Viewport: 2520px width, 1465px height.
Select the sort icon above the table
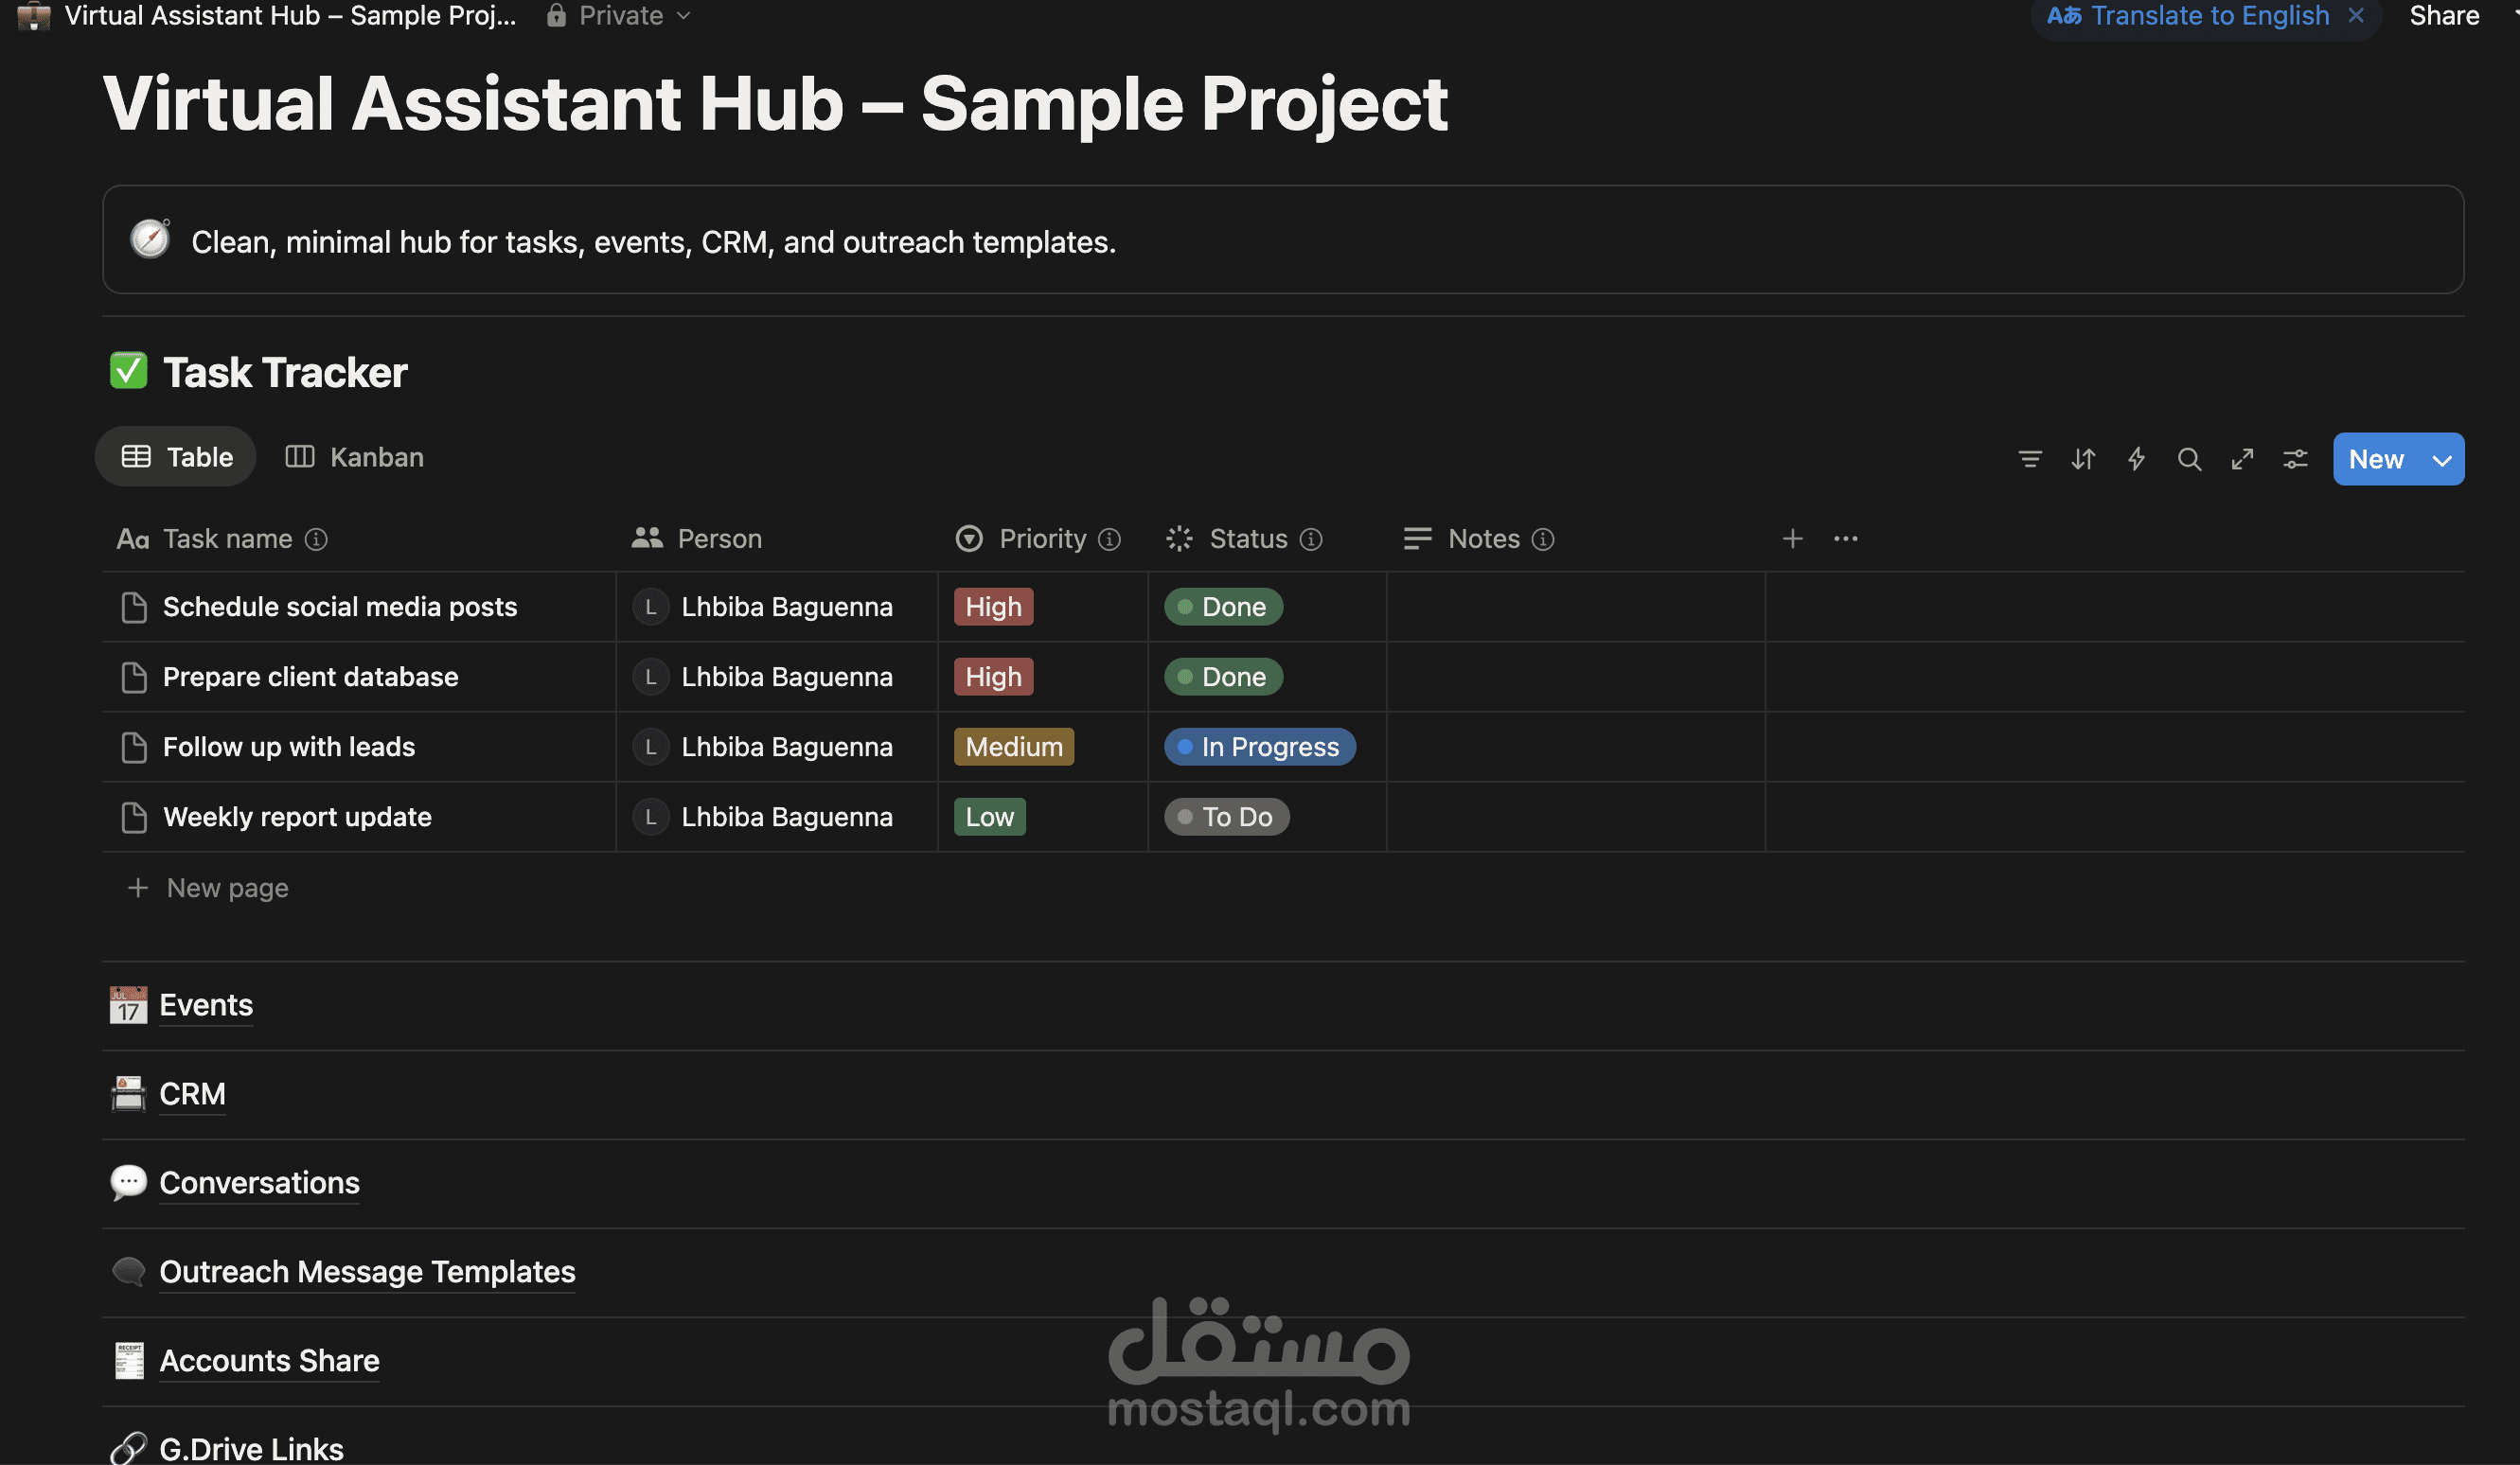(2084, 459)
